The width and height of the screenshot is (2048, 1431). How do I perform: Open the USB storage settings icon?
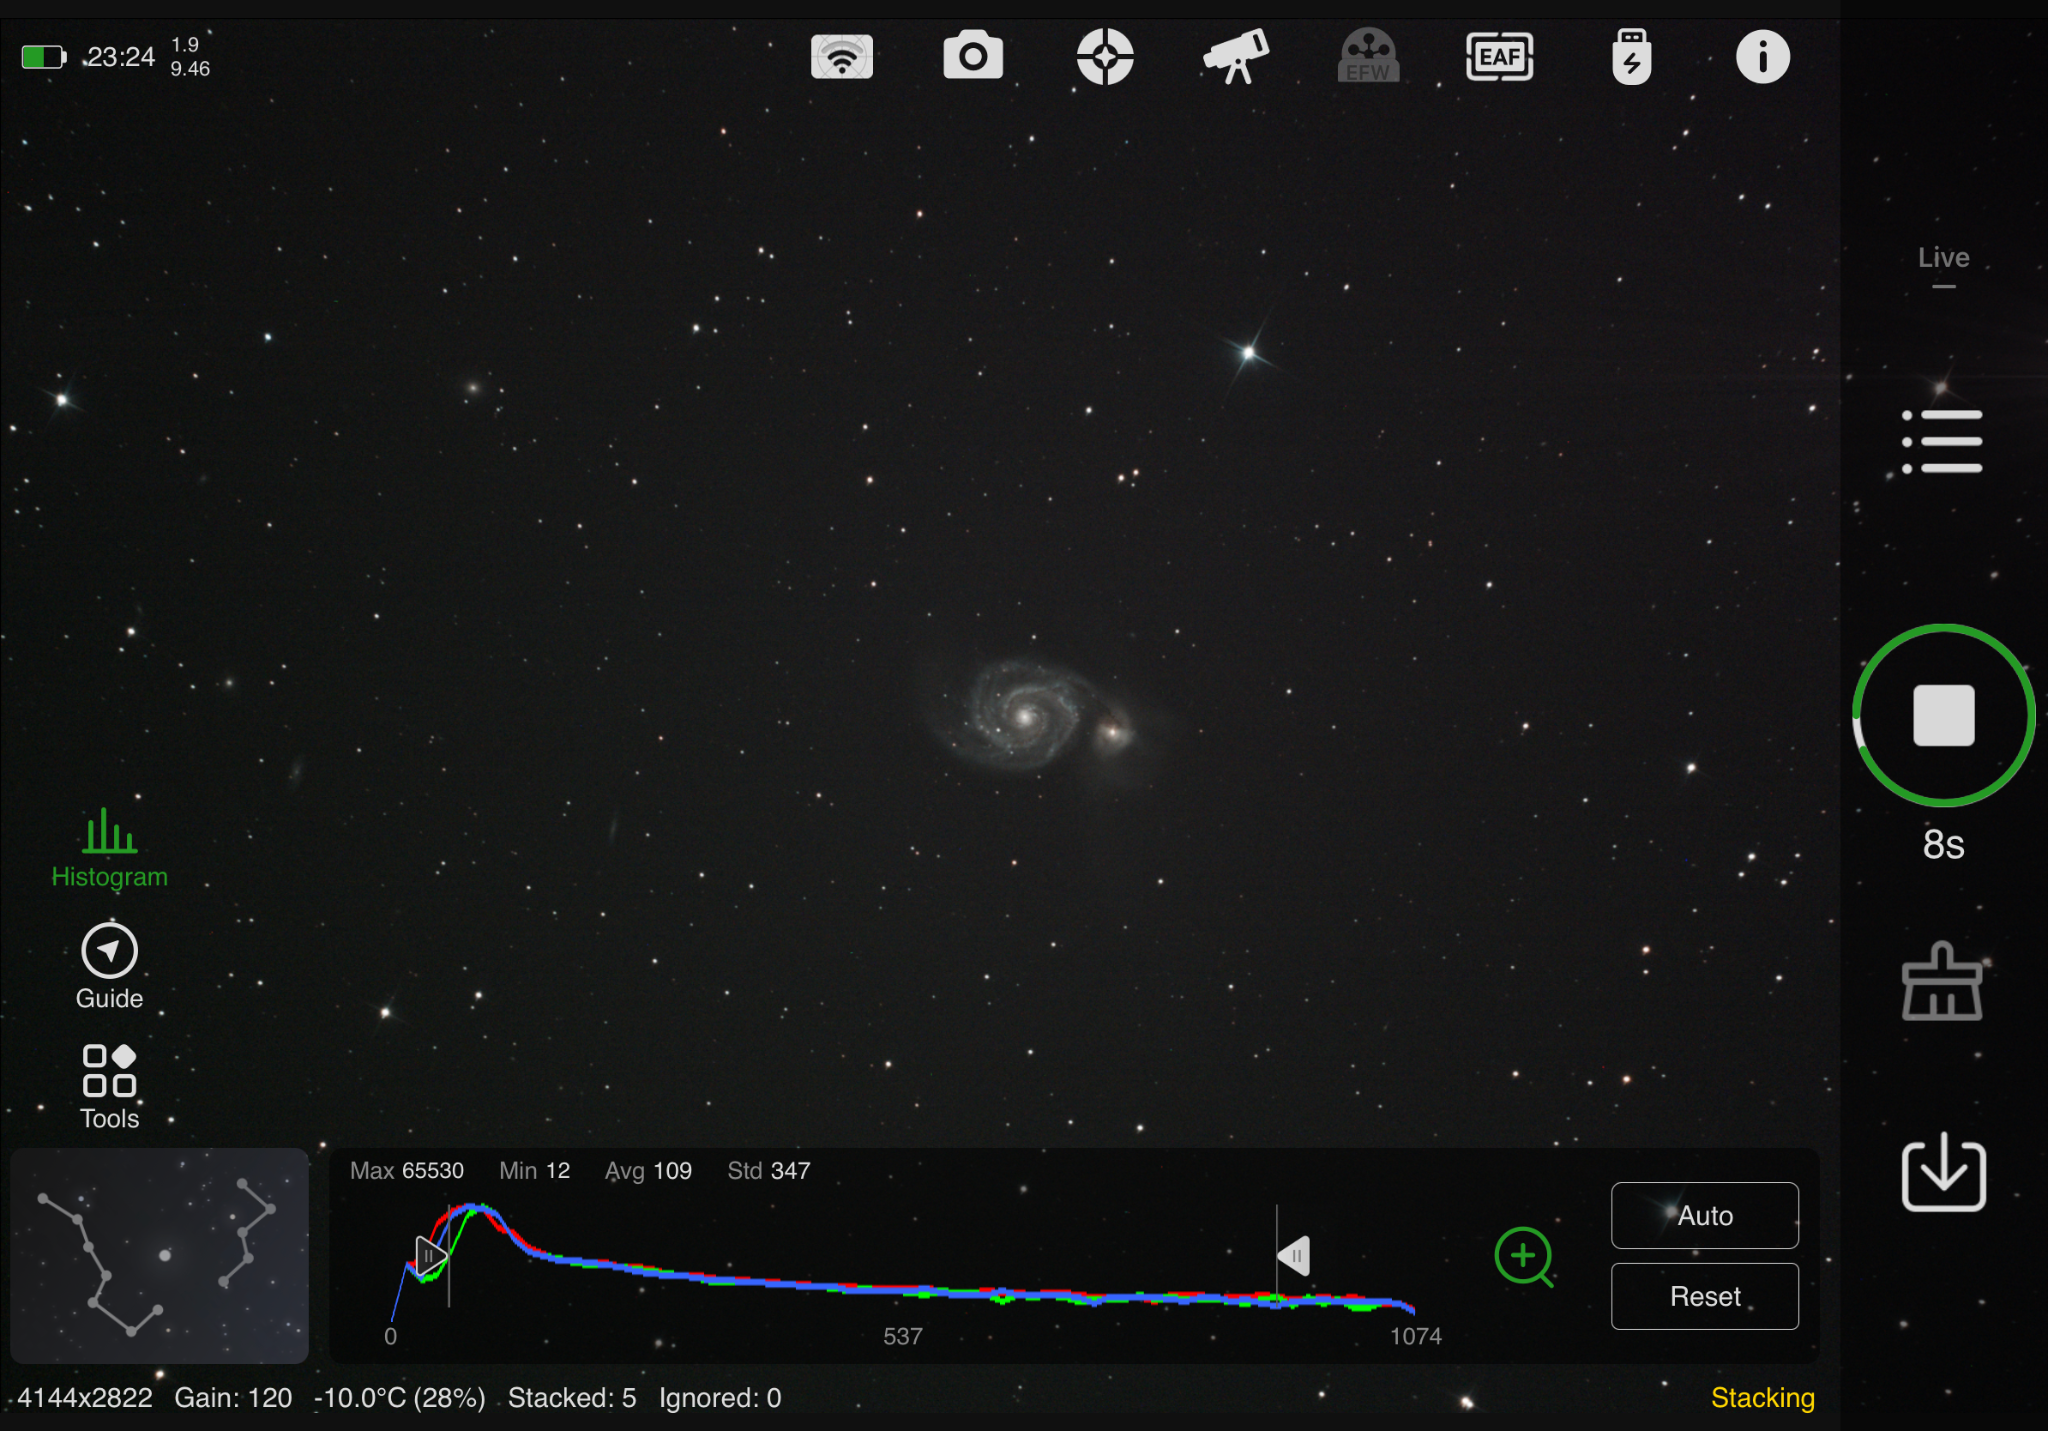(x=1631, y=57)
